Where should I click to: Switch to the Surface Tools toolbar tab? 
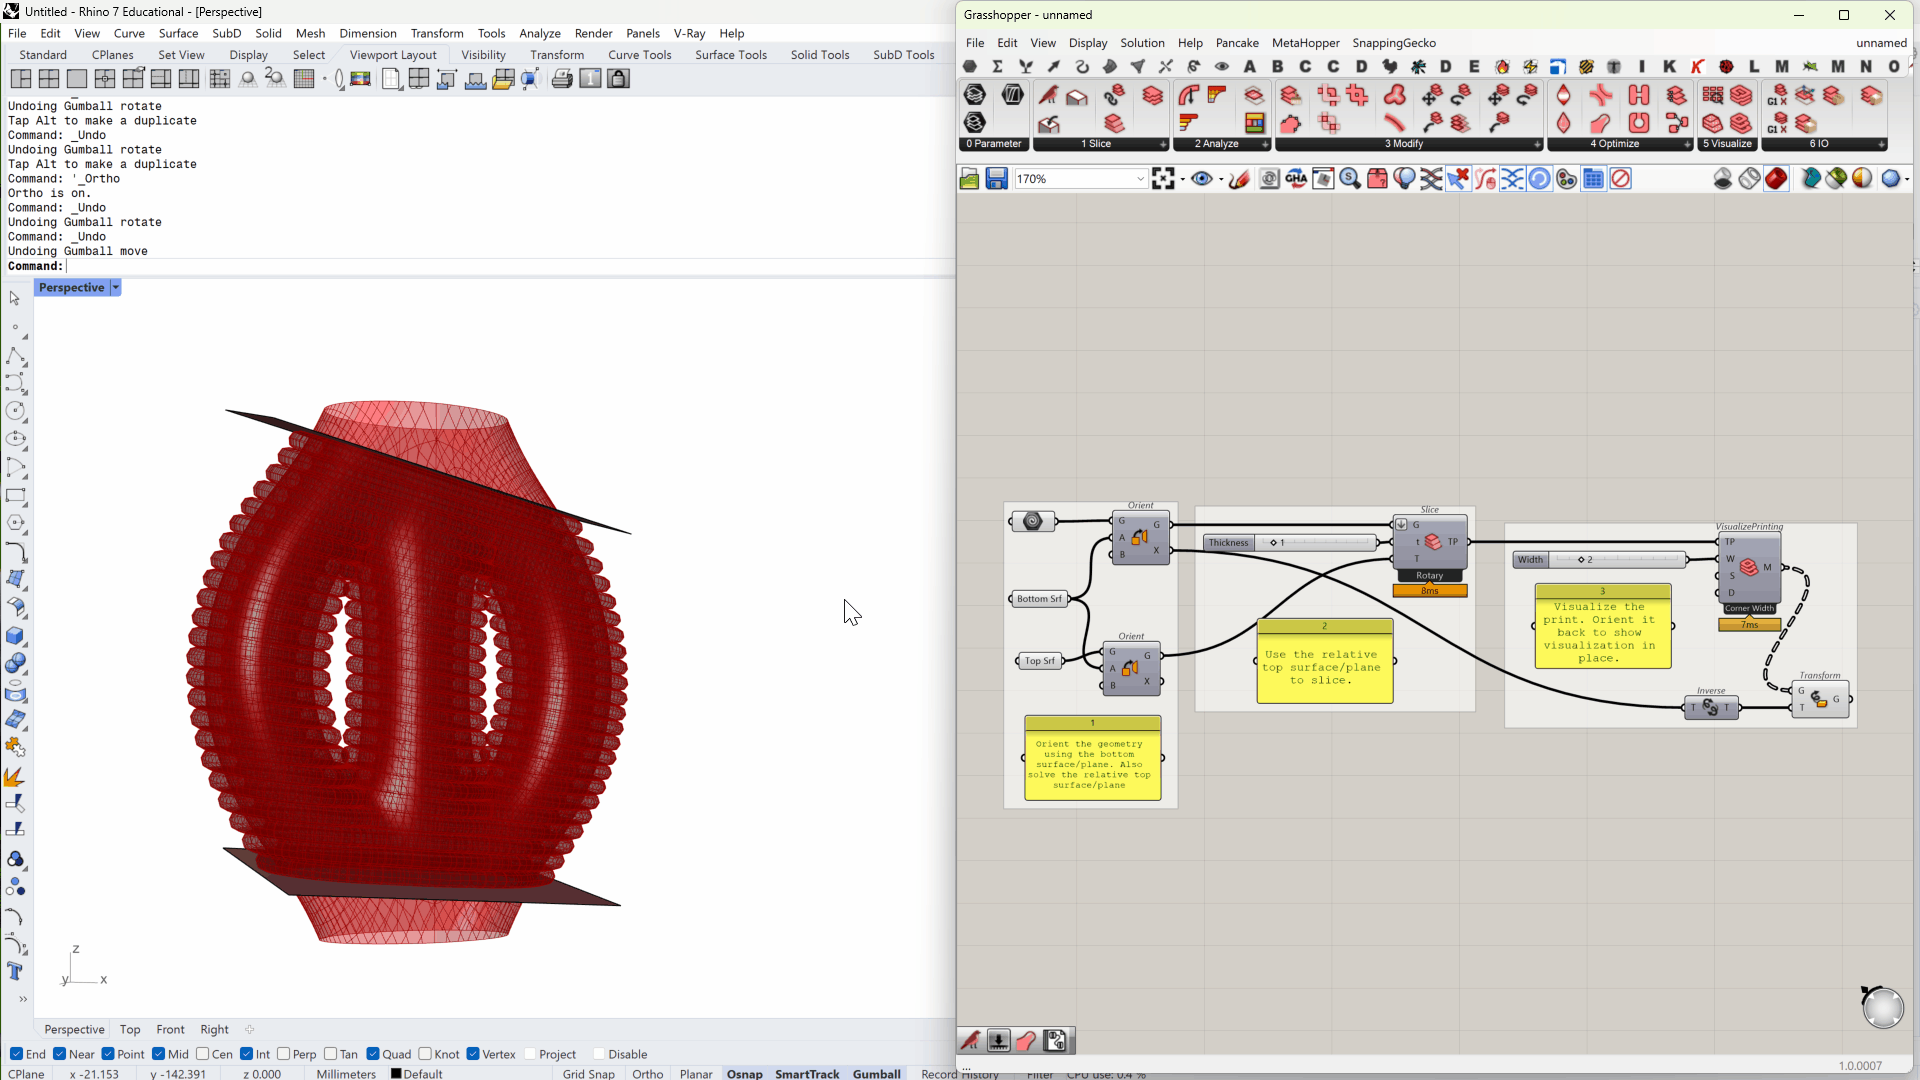[x=730, y=55]
